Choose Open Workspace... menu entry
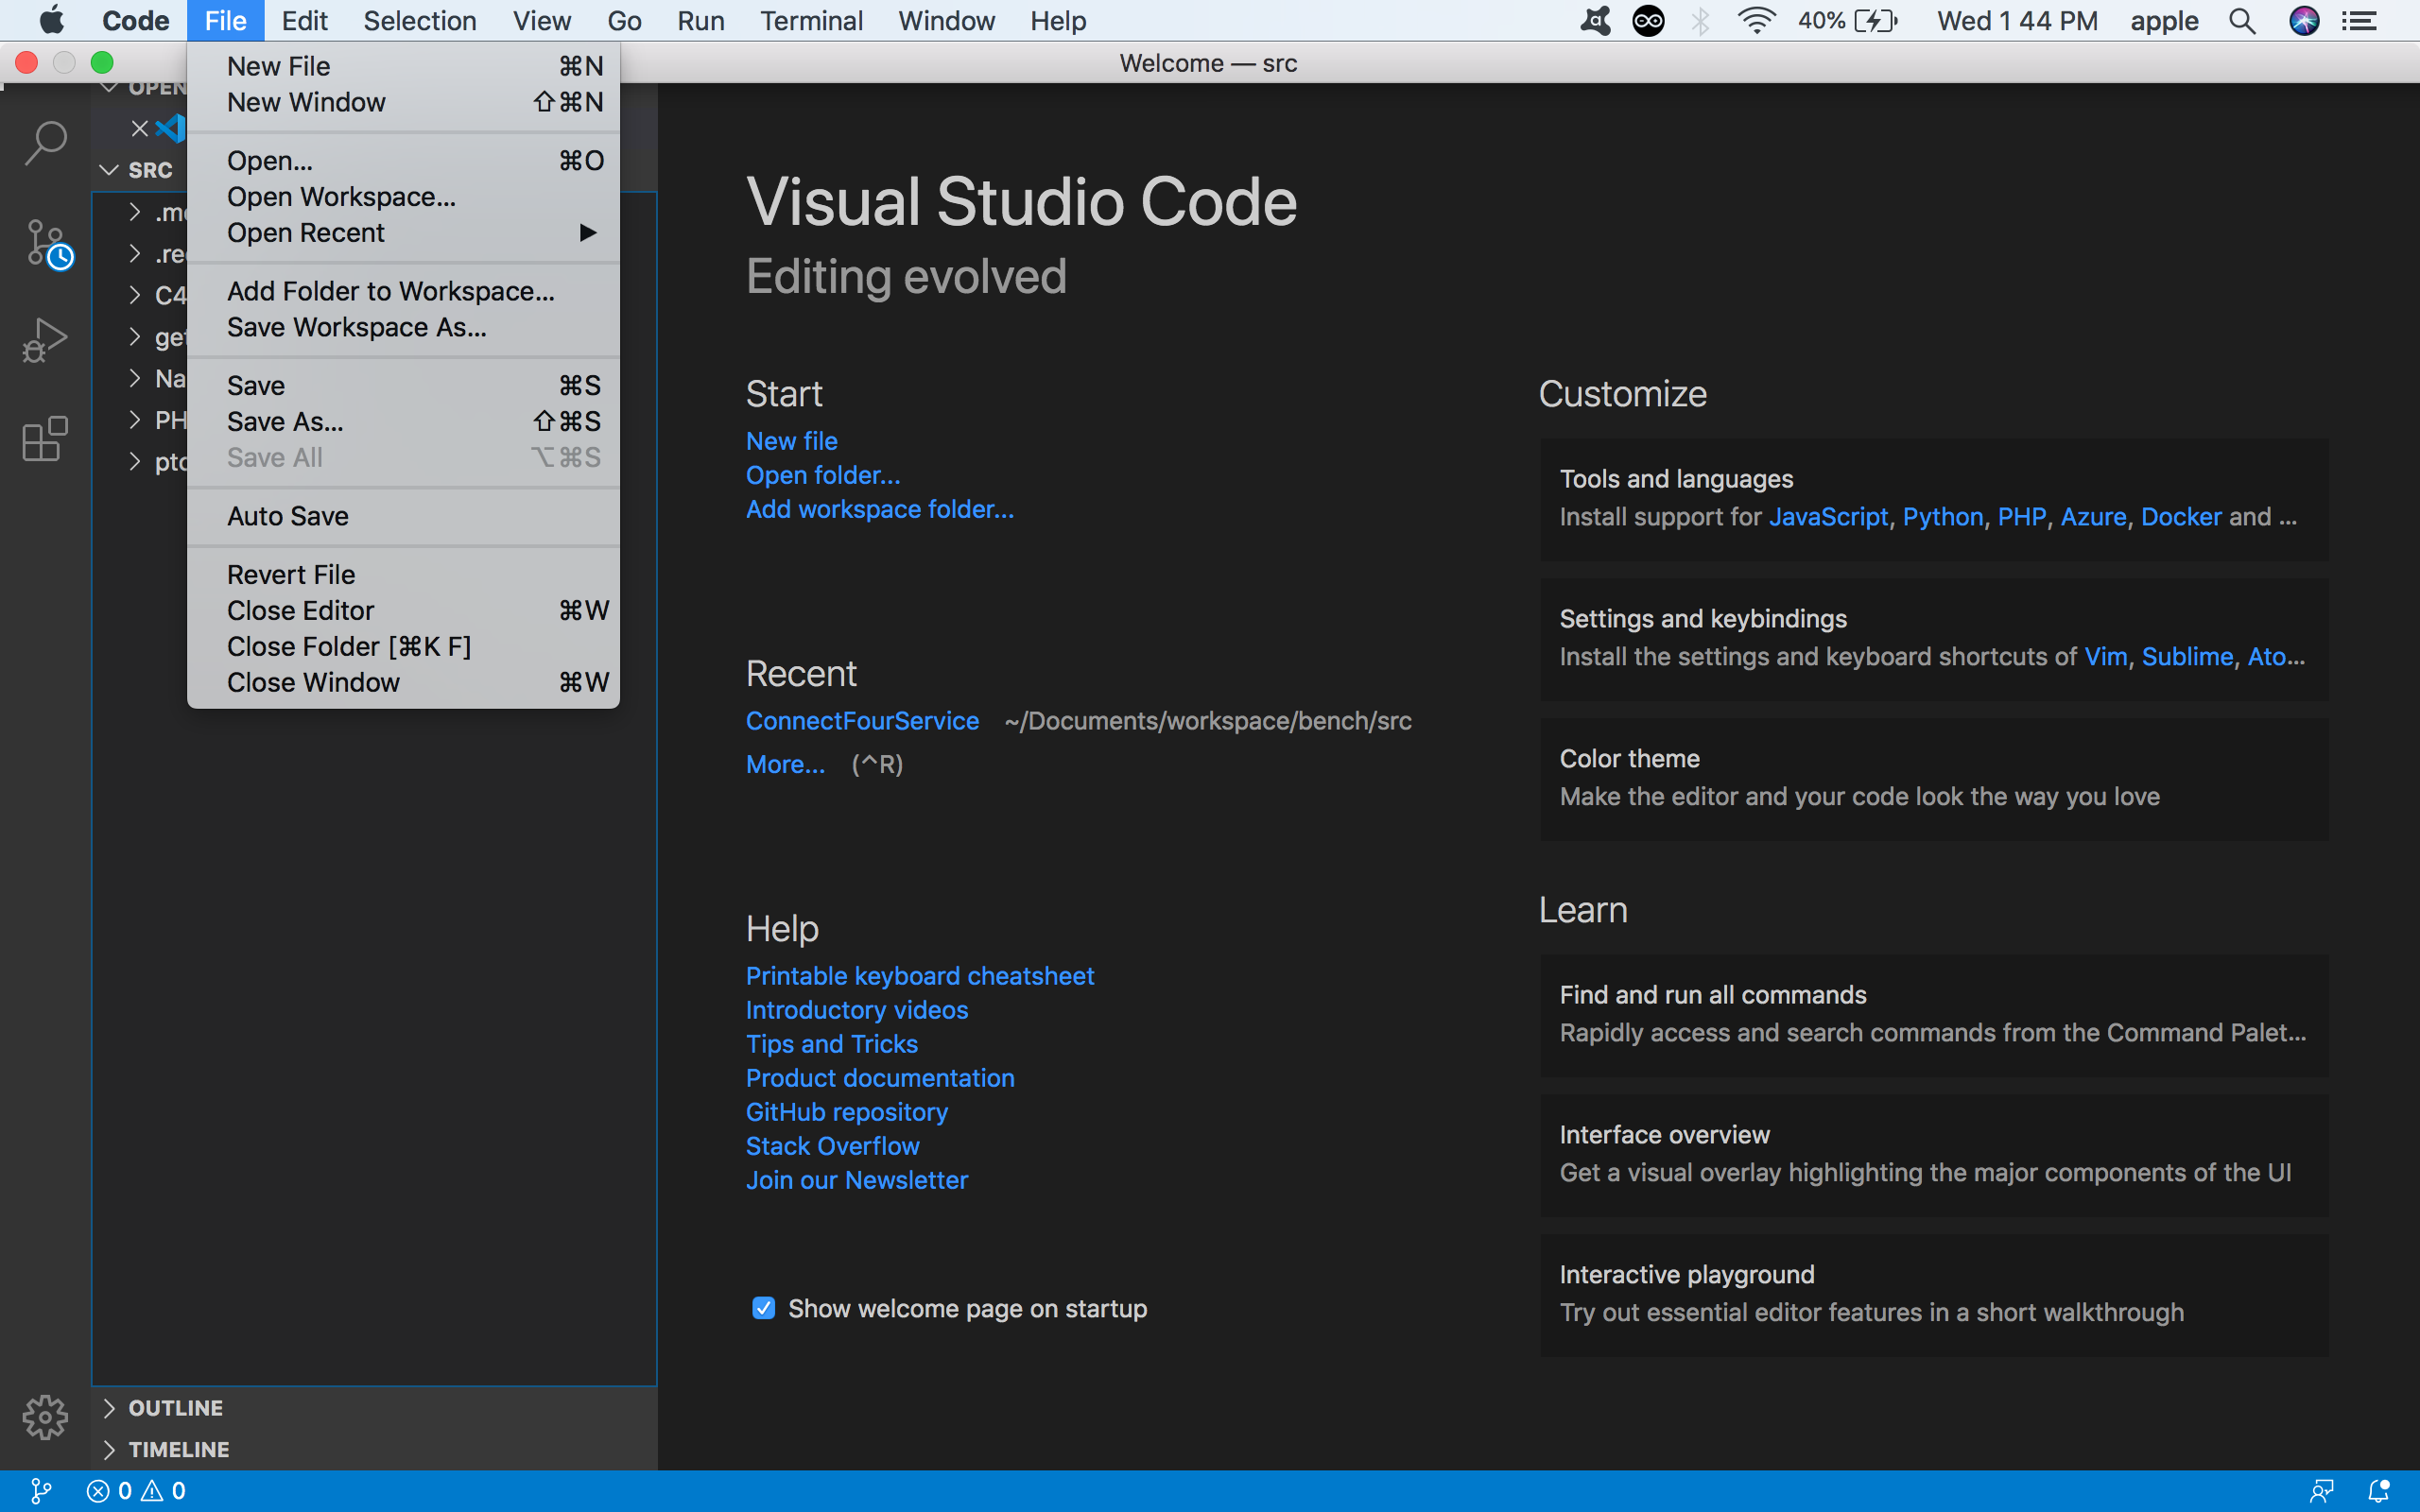This screenshot has height=1512, width=2420. click(x=403, y=197)
